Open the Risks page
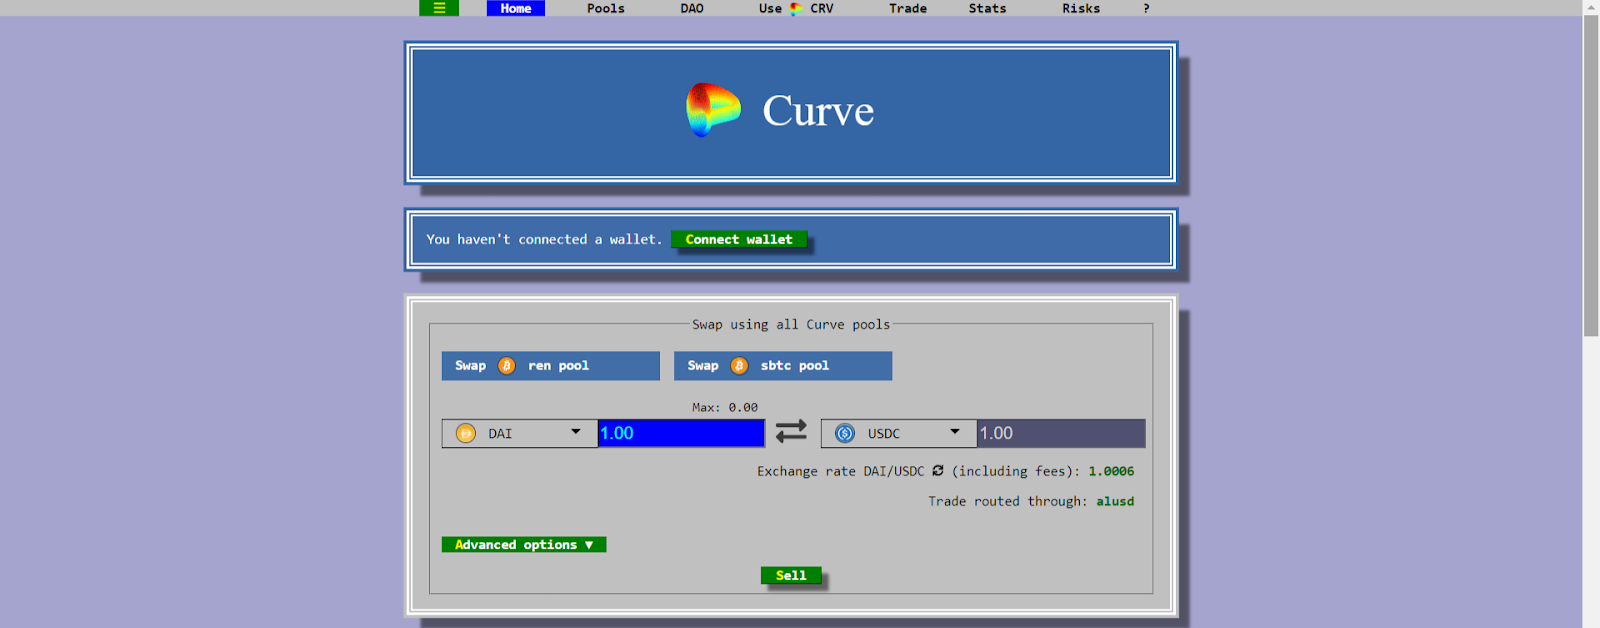 1081,8
